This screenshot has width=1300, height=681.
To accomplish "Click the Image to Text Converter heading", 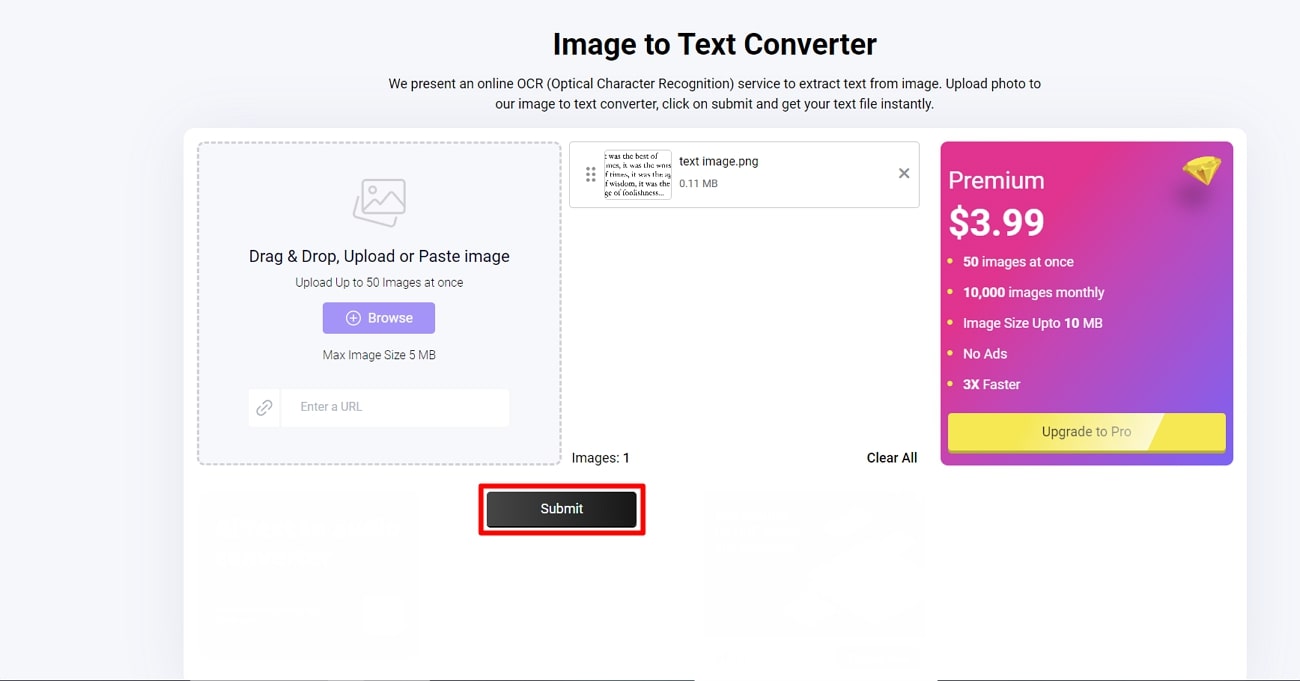I will pyautogui.click(x=714, y=44).
